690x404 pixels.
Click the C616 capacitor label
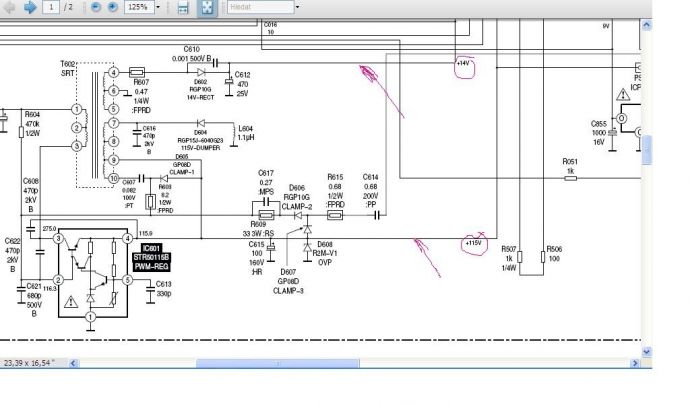point(149,129)
